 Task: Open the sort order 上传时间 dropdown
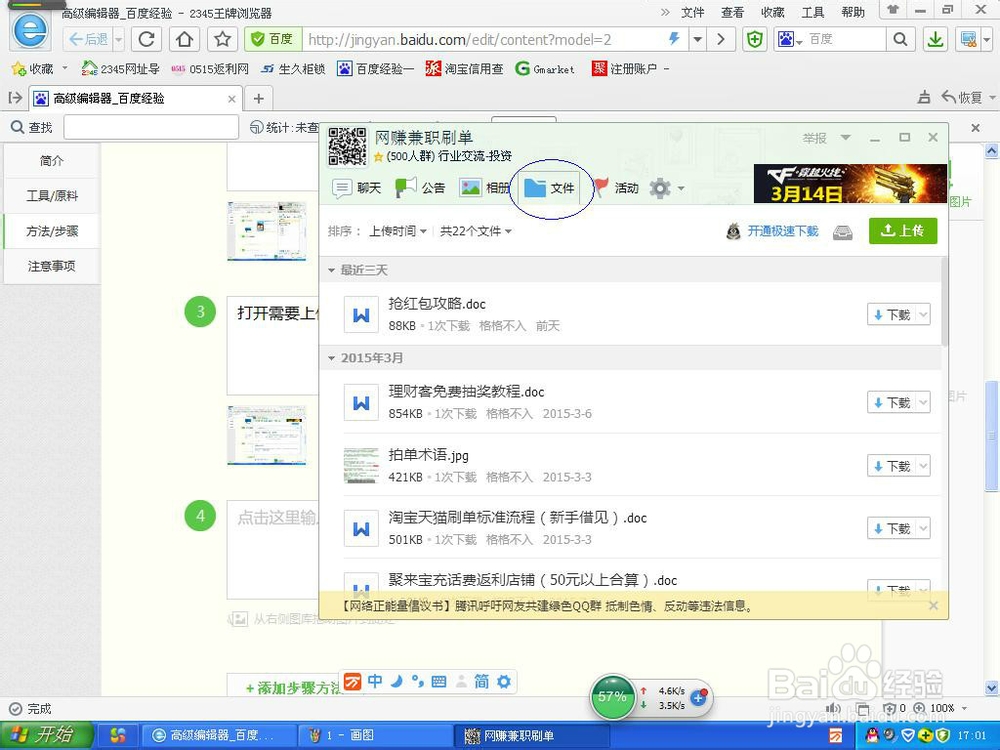click(x=398, y=231)
